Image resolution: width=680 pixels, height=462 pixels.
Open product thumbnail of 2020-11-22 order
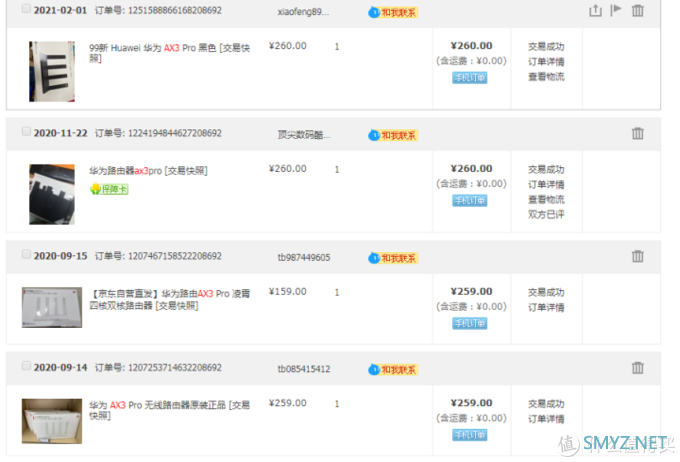pos(52,194)
